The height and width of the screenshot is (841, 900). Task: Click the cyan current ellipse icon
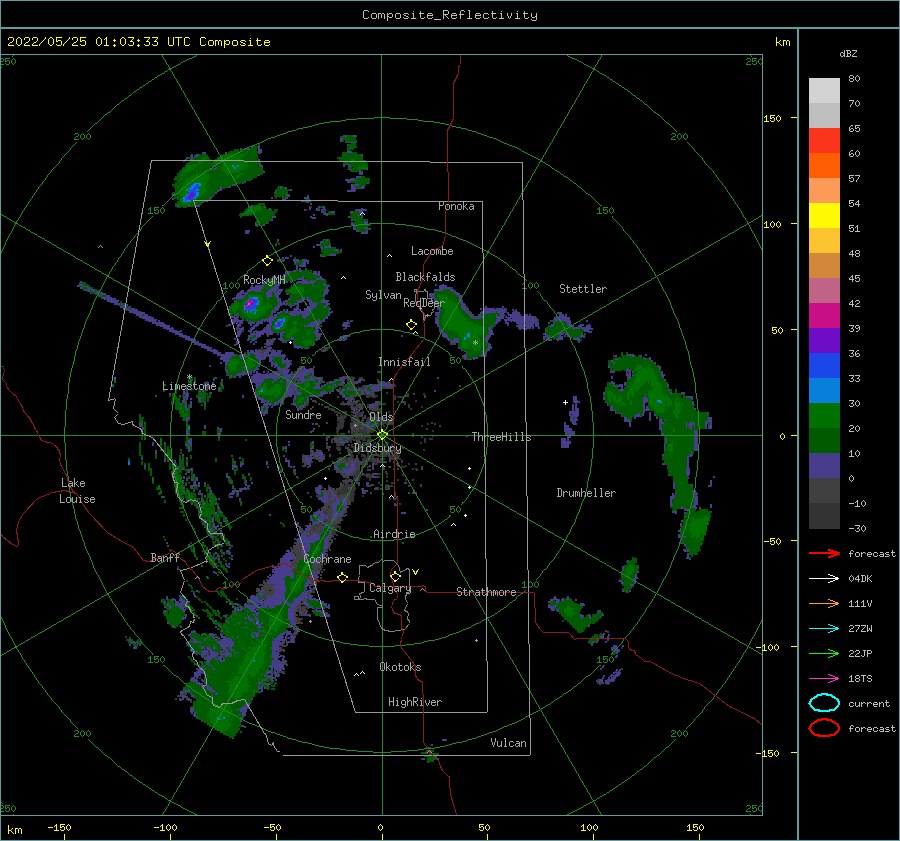point(824,703)
